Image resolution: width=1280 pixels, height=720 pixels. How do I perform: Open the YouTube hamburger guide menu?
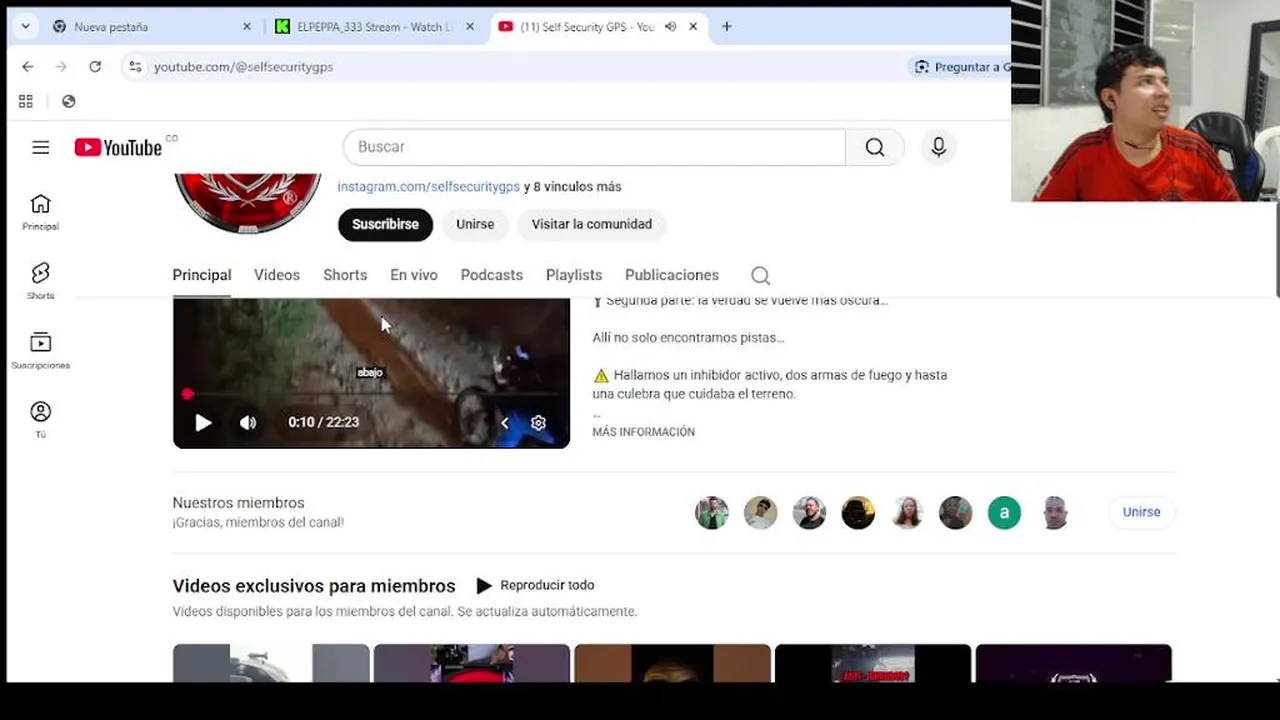40,147
